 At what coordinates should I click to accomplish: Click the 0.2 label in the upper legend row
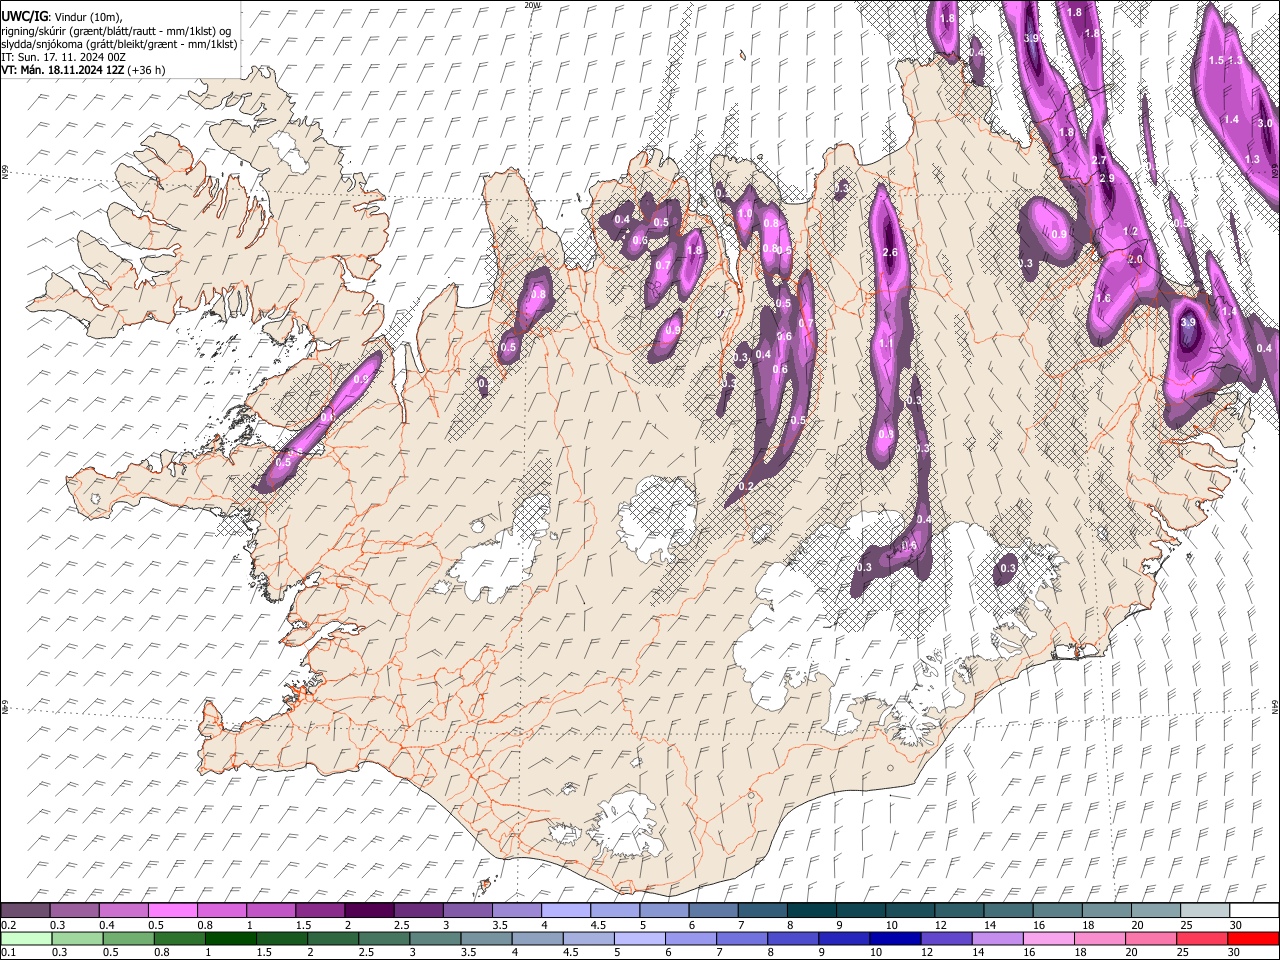[x=8, y=925]
